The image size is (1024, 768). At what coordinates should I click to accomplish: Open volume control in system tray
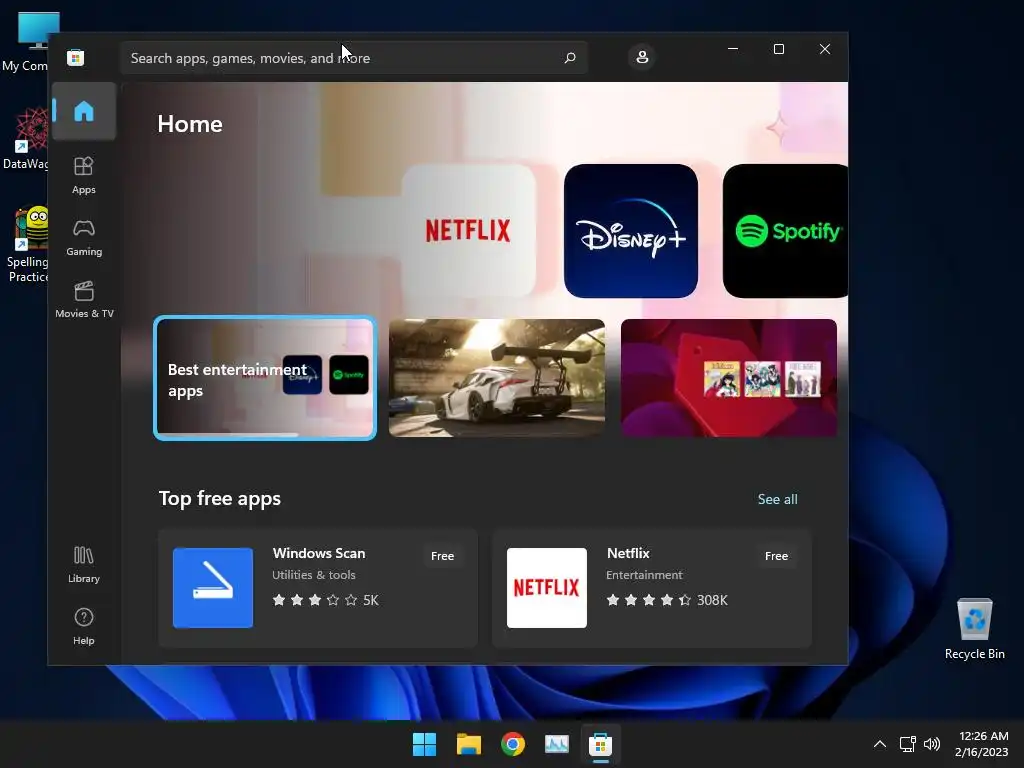[932, 744]
